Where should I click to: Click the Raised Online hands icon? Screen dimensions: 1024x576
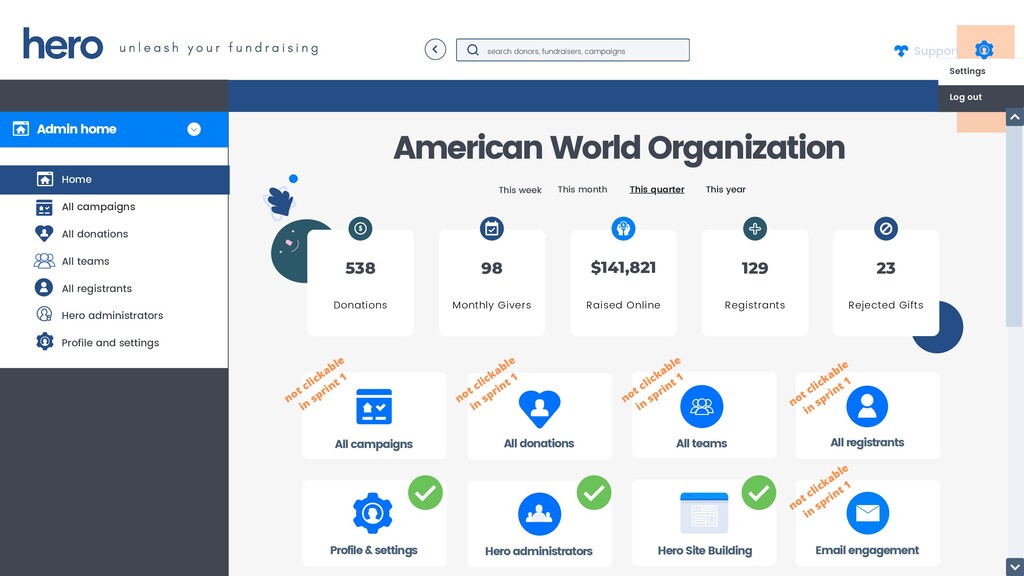tap(623, 229)
